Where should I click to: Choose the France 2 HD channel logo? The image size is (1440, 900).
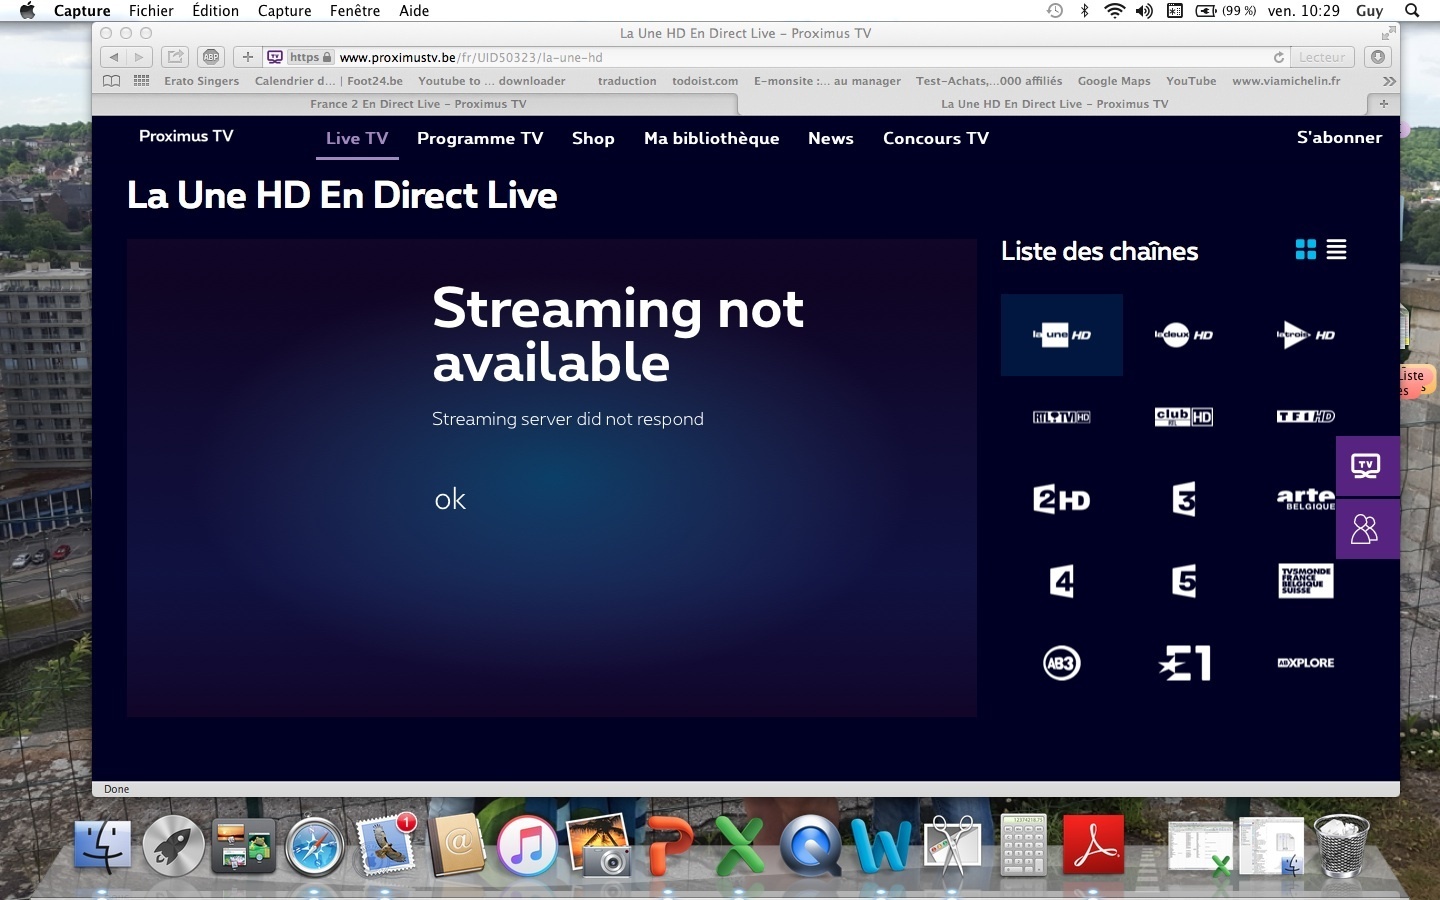(1062, 499)
